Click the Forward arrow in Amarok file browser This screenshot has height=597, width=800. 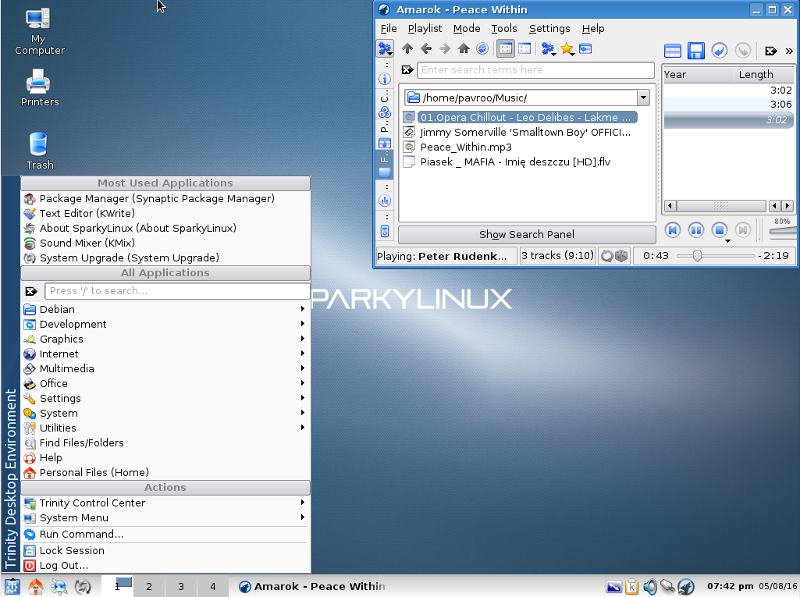tap(445, 49)
